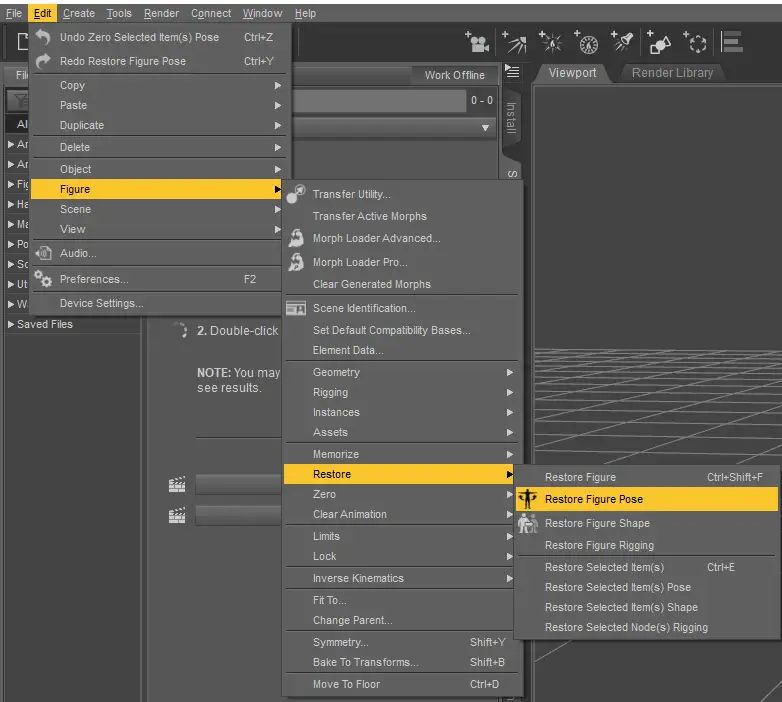Open the dropdown arrow below the search bar
This screenshot has height=702, width=782.
point(485,128)
